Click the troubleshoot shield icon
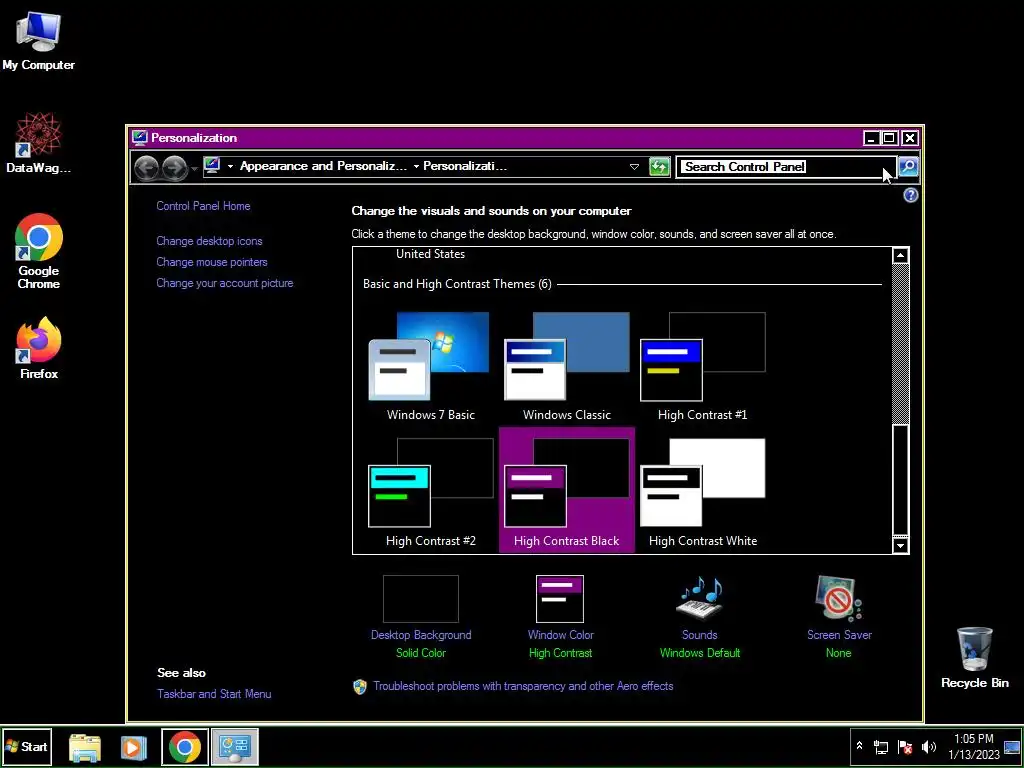This screenshot has height=768, width=1024. click(360, 686)
